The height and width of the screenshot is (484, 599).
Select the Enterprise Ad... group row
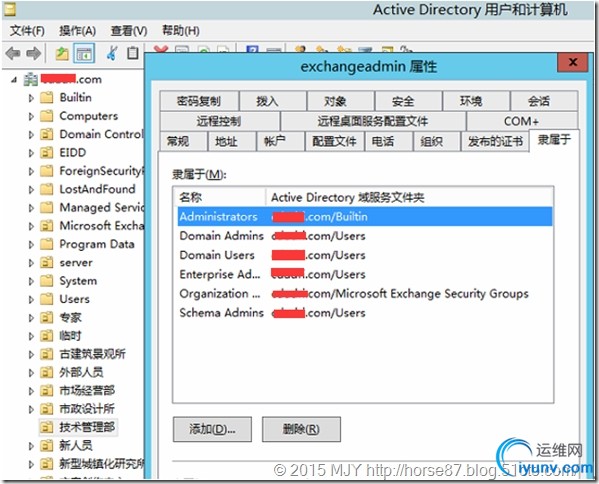(x=365, y=274)
